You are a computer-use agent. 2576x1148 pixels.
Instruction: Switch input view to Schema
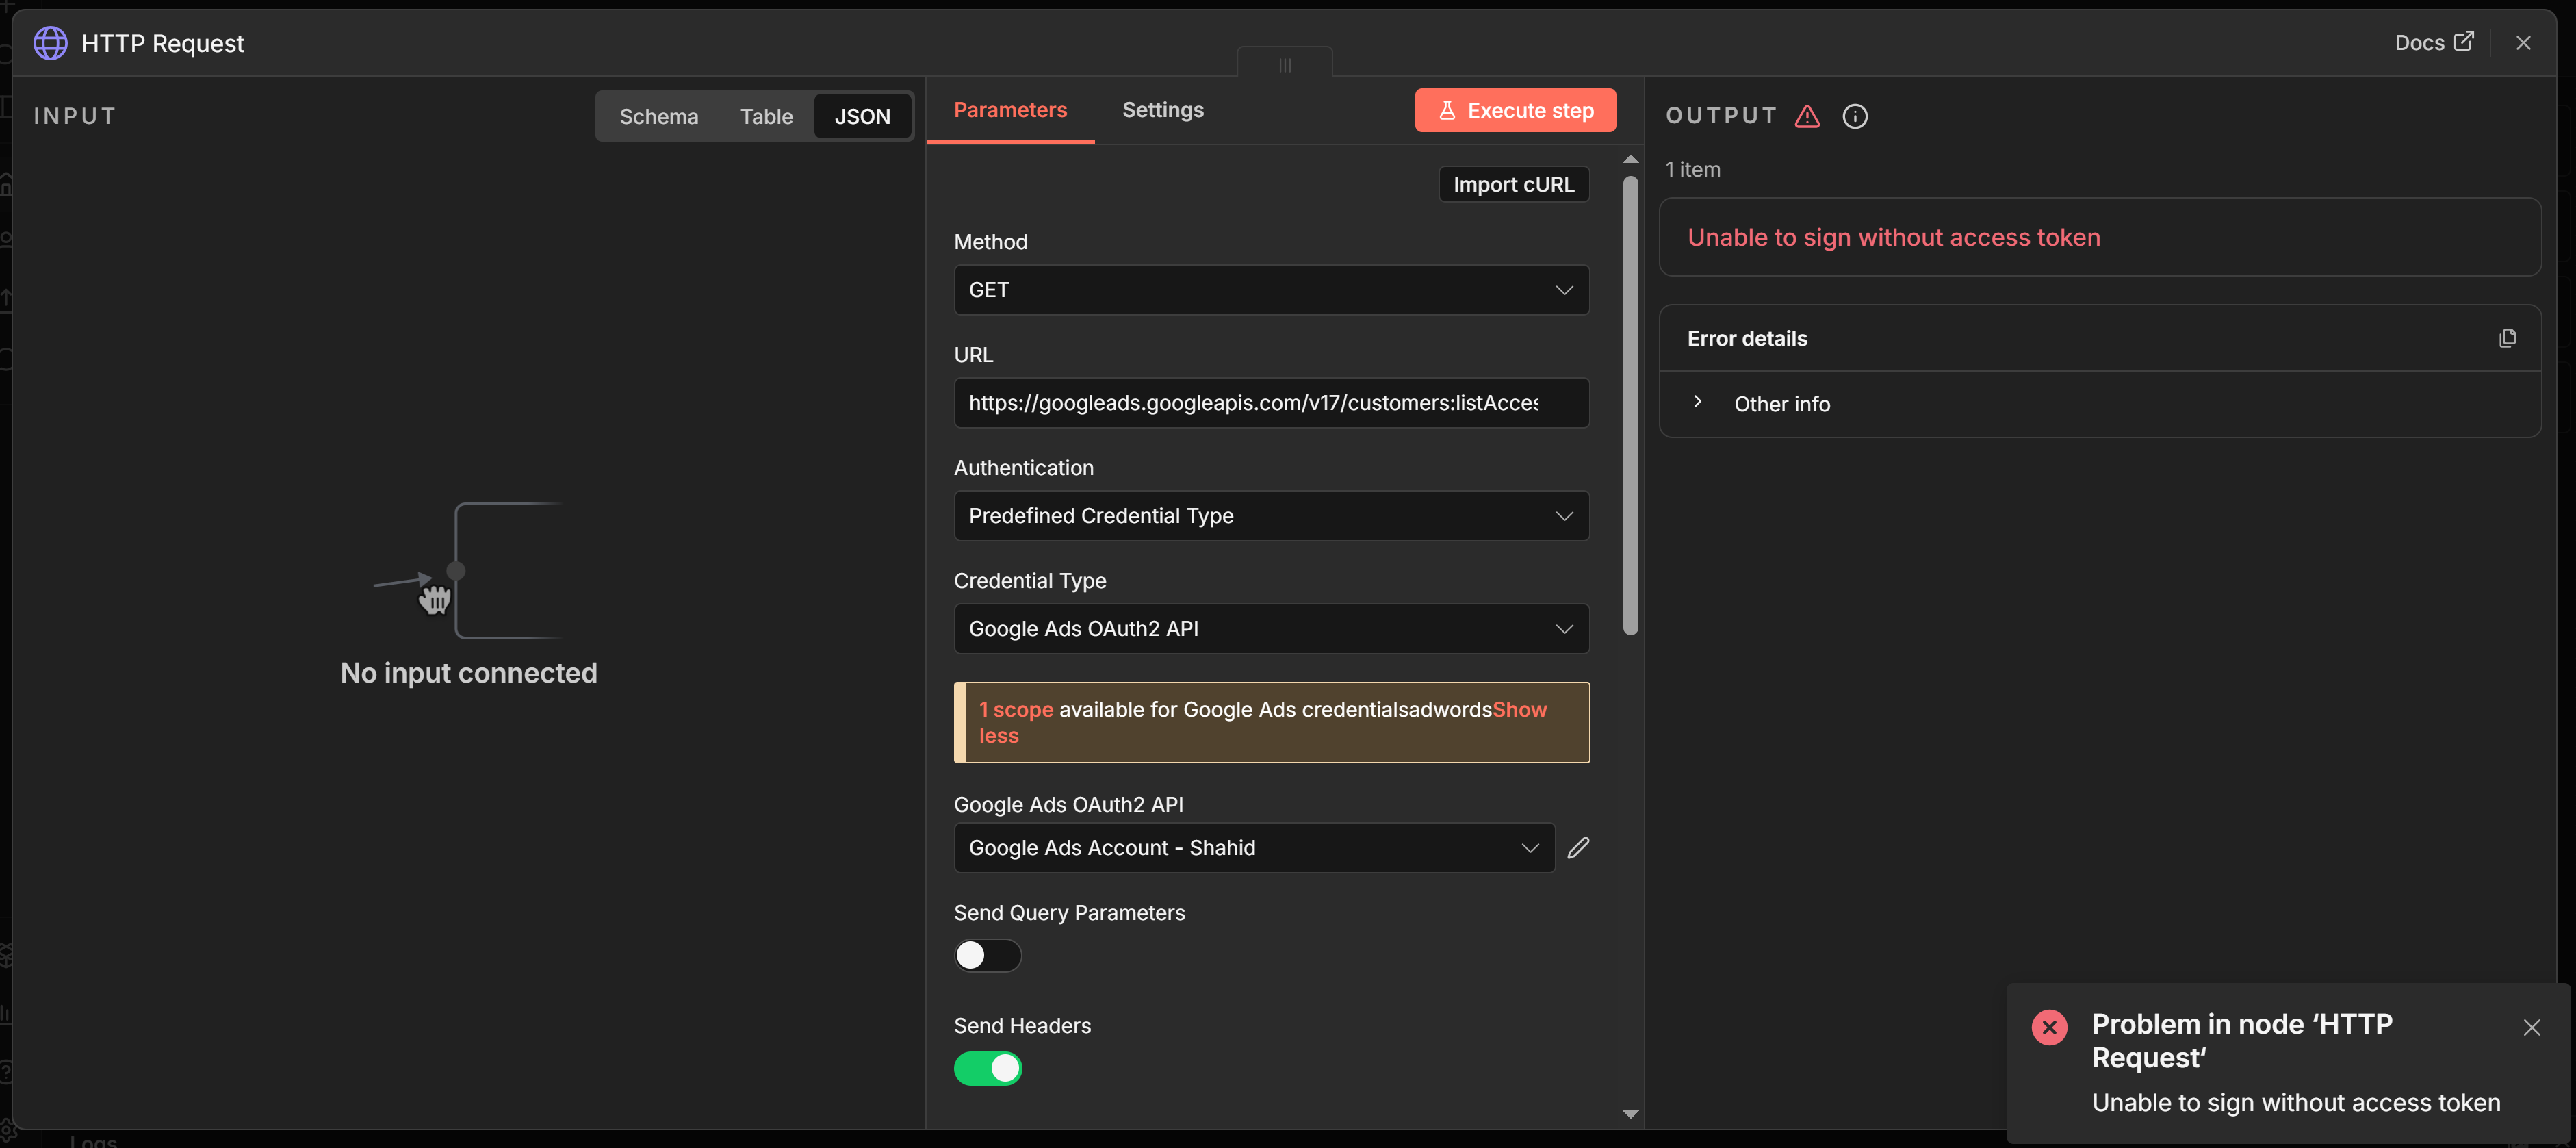tap(658, 116)
